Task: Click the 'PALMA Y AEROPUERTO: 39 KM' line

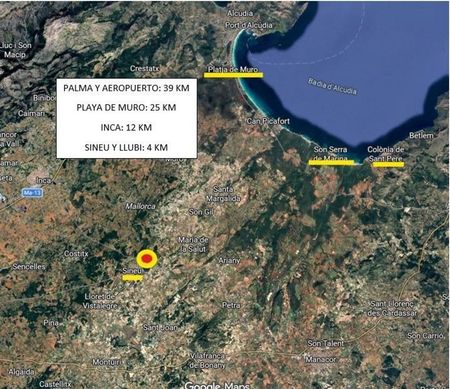Action: pos(126,88)
